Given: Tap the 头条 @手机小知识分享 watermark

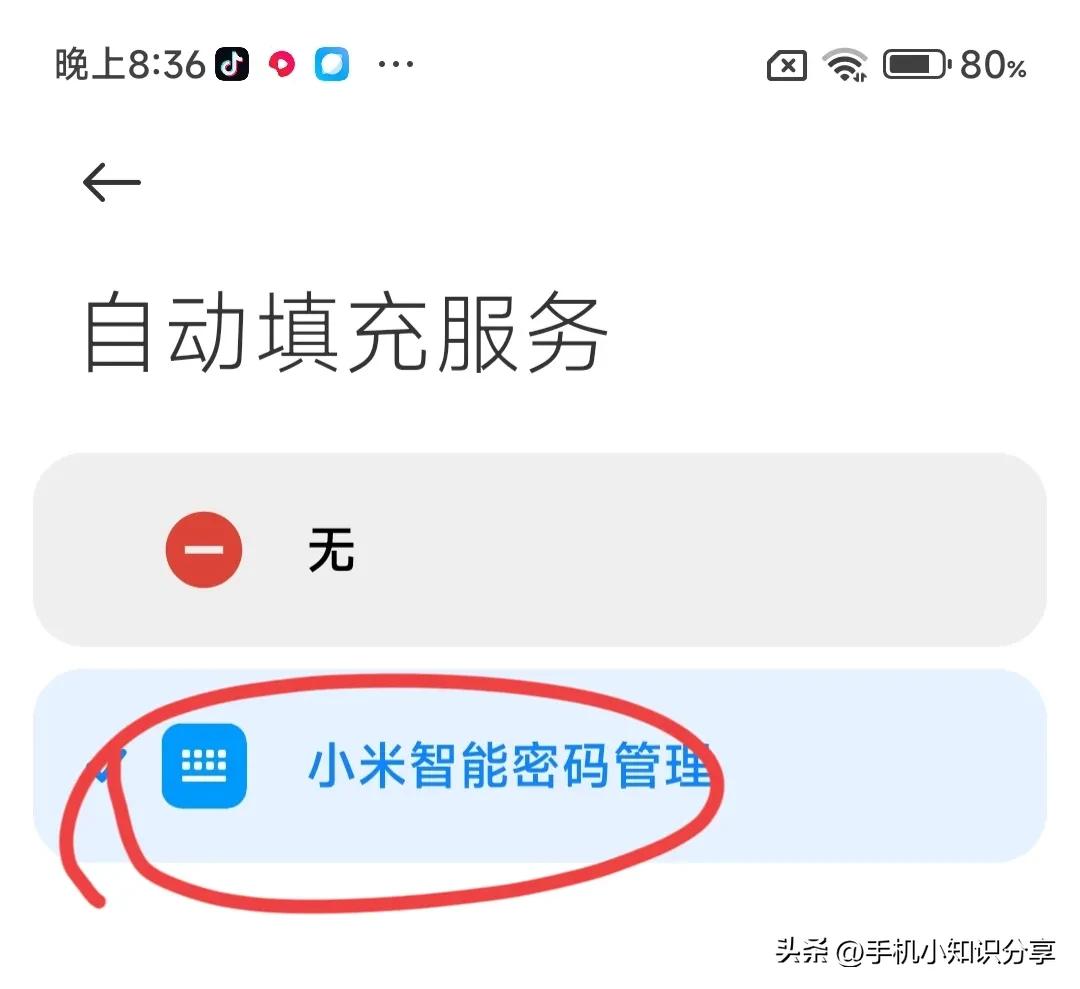Looking at the screenshot, I should 915,952.
